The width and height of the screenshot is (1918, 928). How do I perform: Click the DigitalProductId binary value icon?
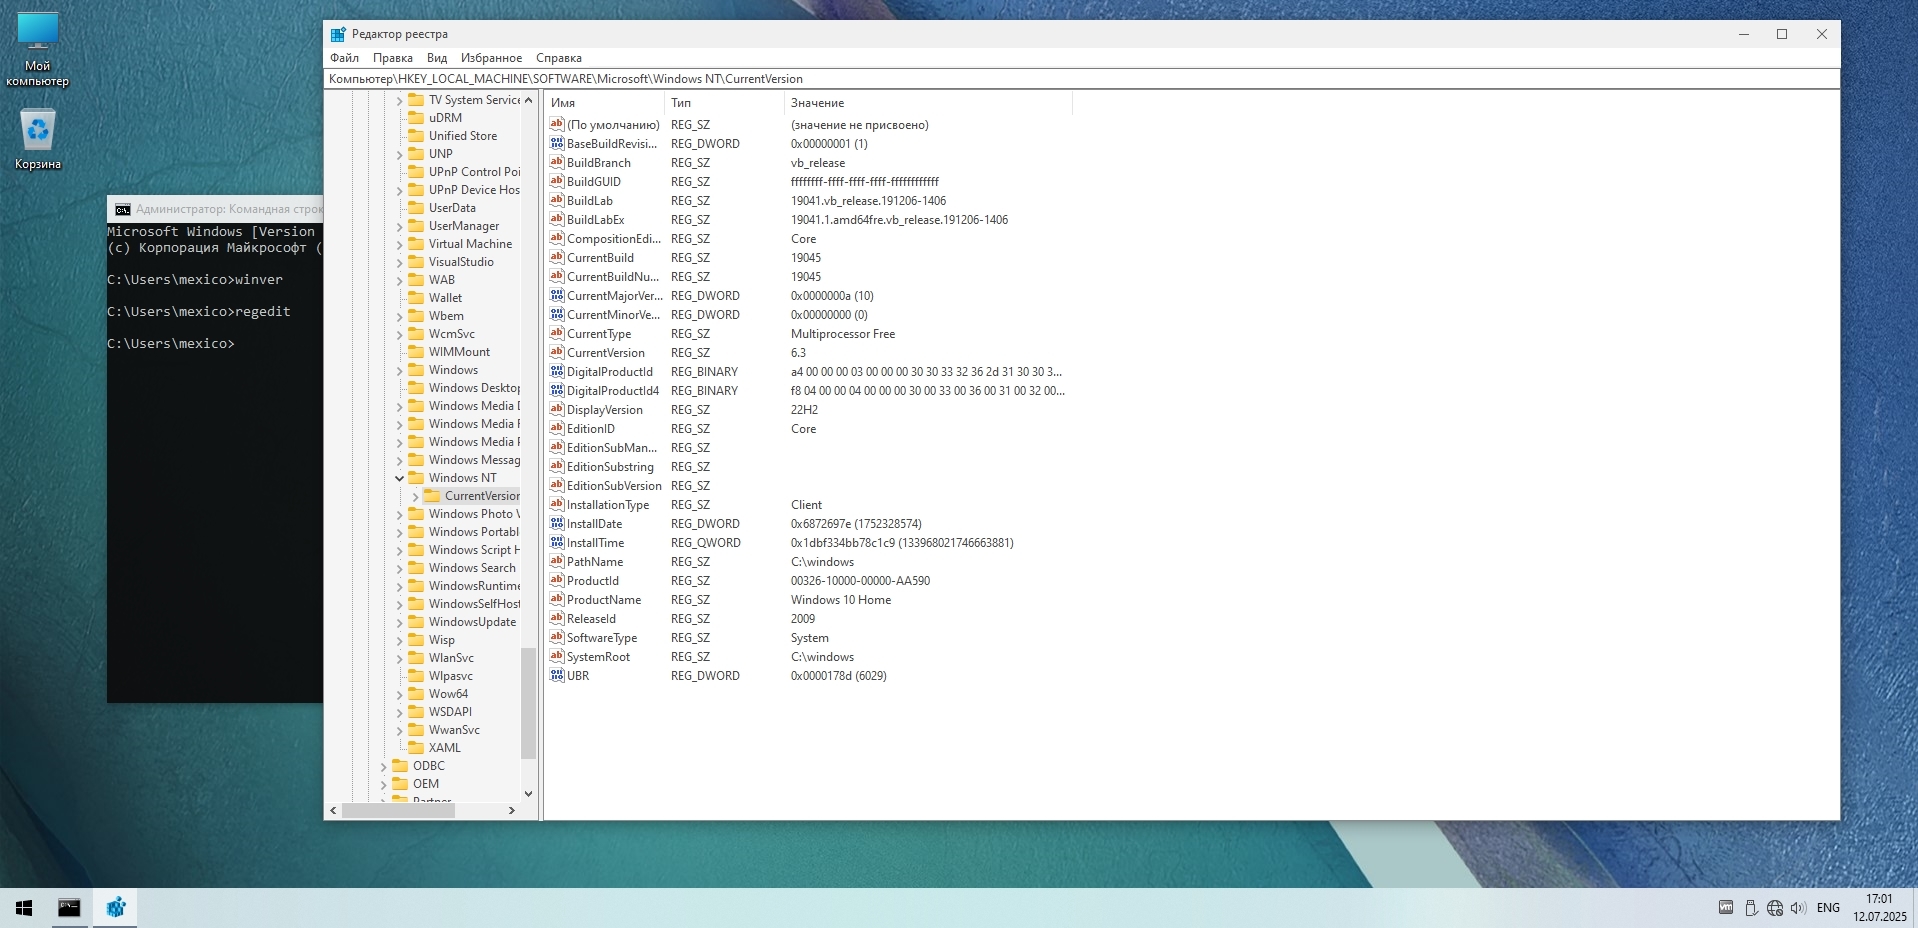pos(557,371)
